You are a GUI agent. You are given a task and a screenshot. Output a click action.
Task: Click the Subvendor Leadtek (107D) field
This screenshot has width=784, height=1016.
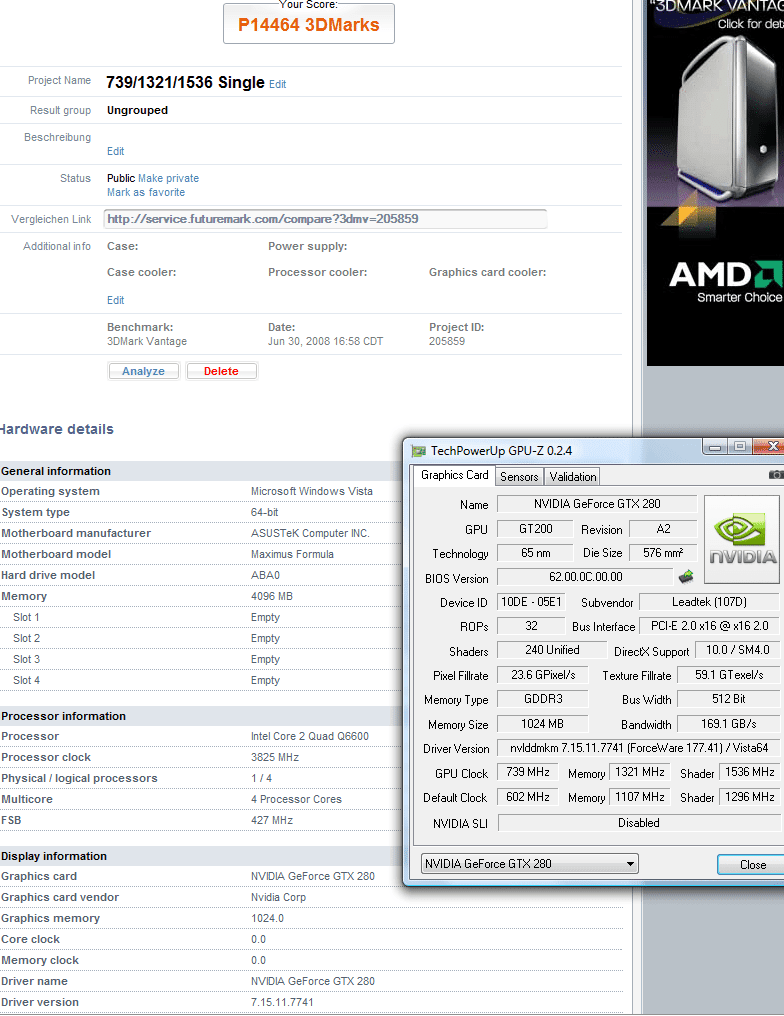(709, 602)
